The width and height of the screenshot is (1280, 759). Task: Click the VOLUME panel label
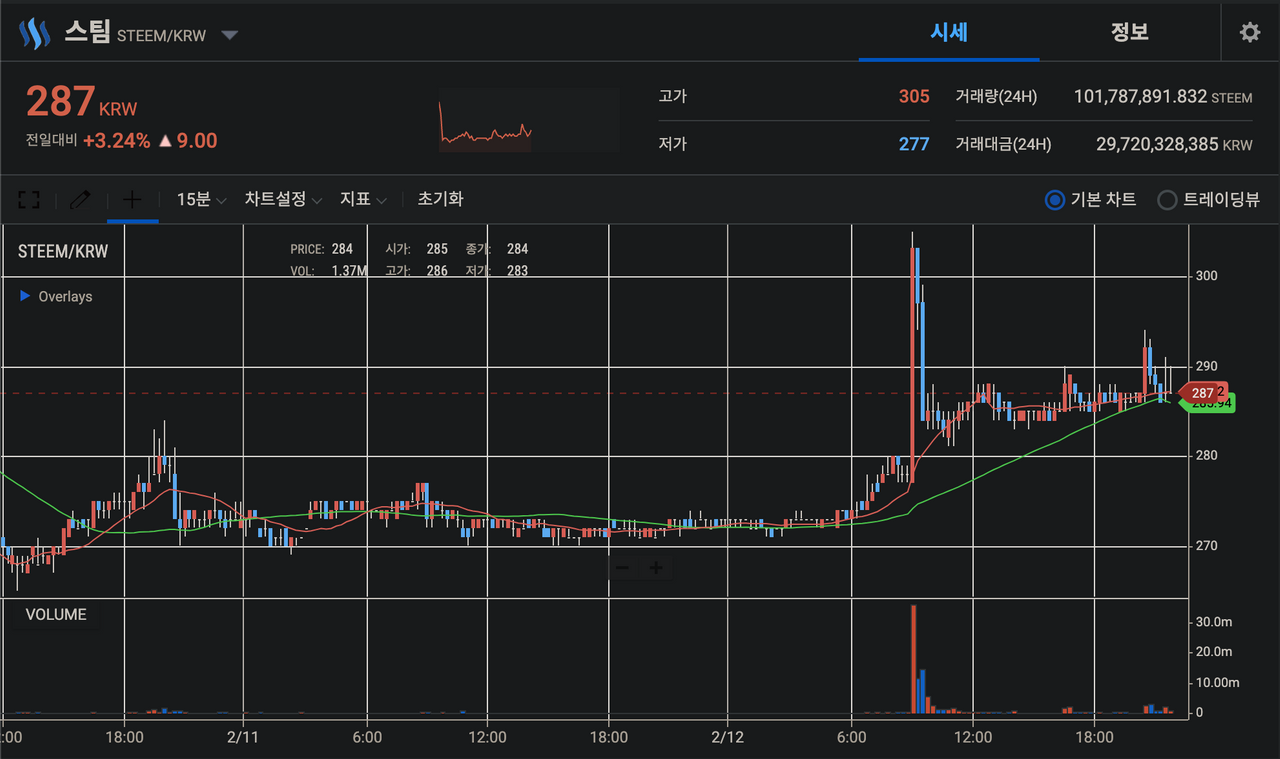tap(56, 614)
